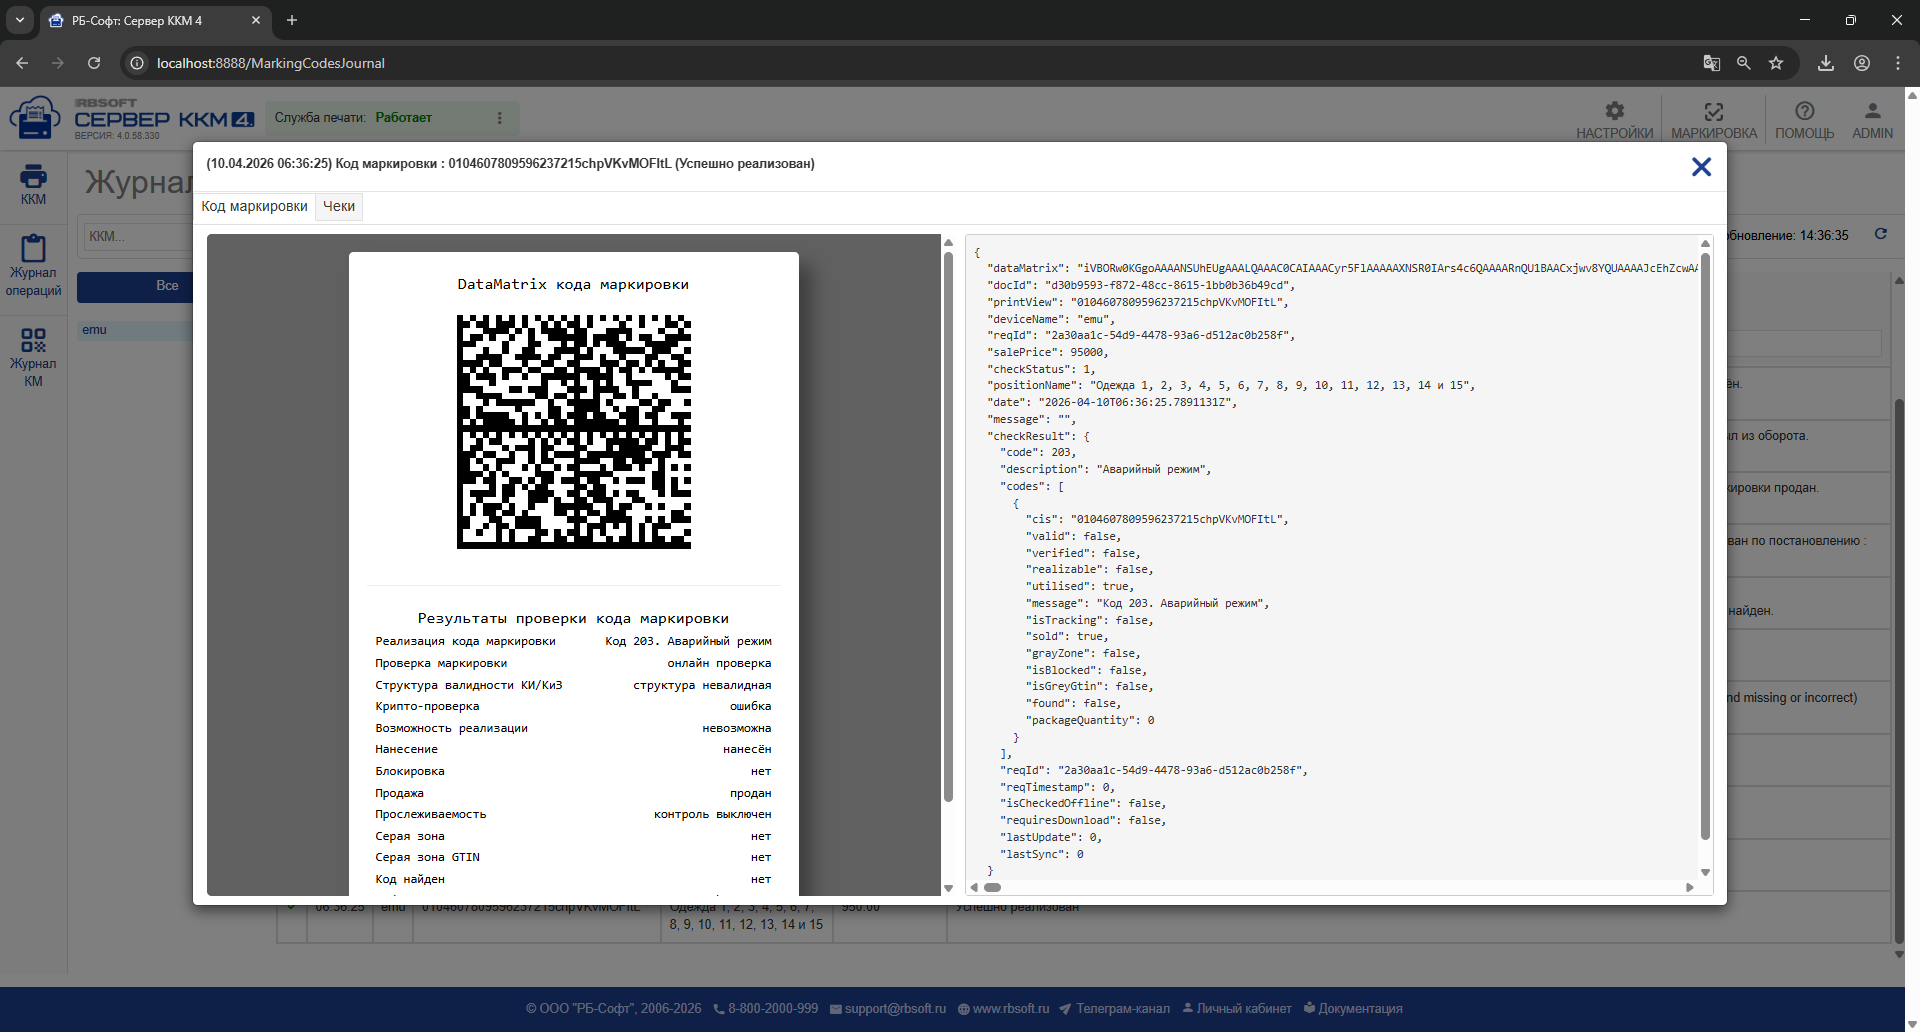Image resolution: width=1920 pixels, height=1032 pixels.
Task: Open print service three-dot menu
Action: (500, 118)
